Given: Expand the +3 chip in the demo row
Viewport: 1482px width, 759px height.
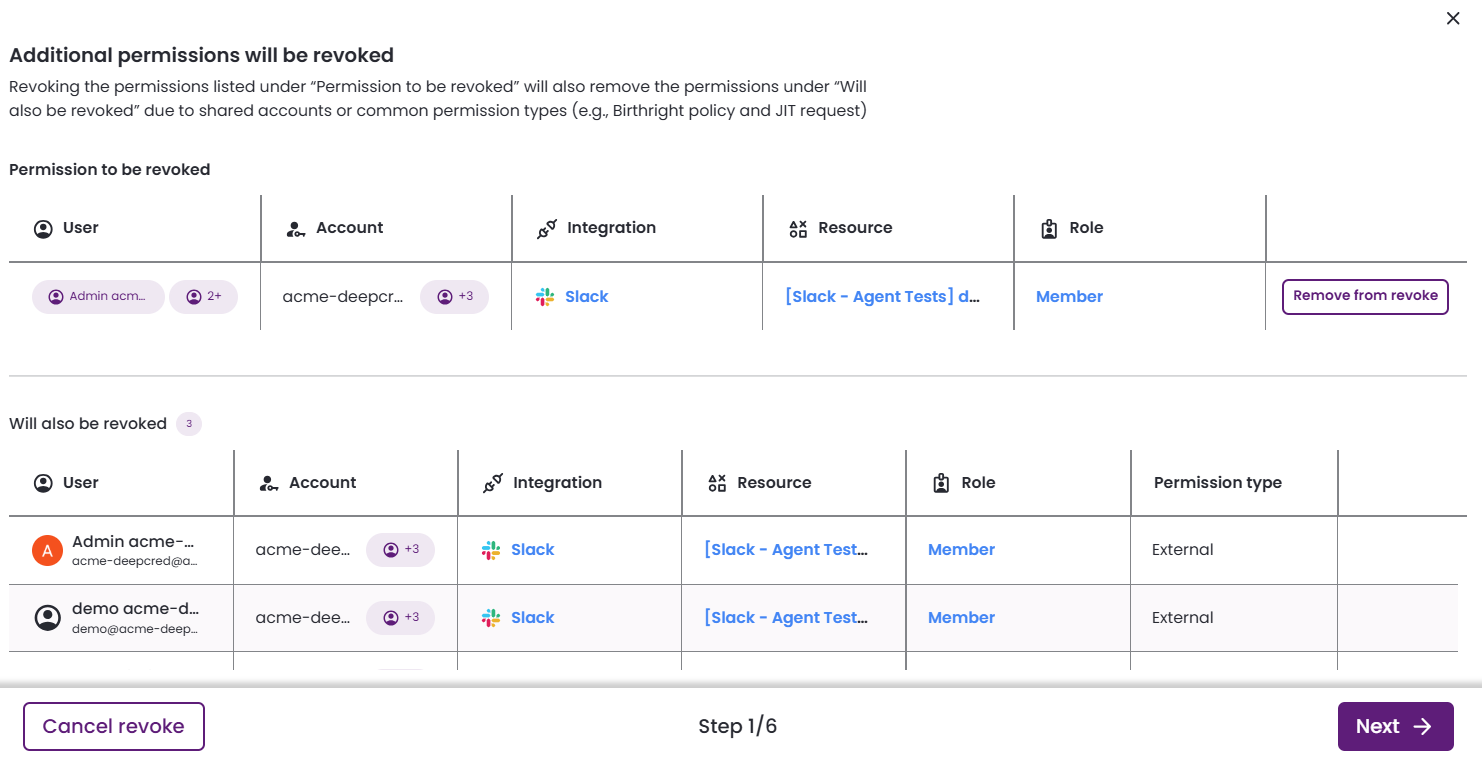Looking at the screenshot, I should 401,618.
